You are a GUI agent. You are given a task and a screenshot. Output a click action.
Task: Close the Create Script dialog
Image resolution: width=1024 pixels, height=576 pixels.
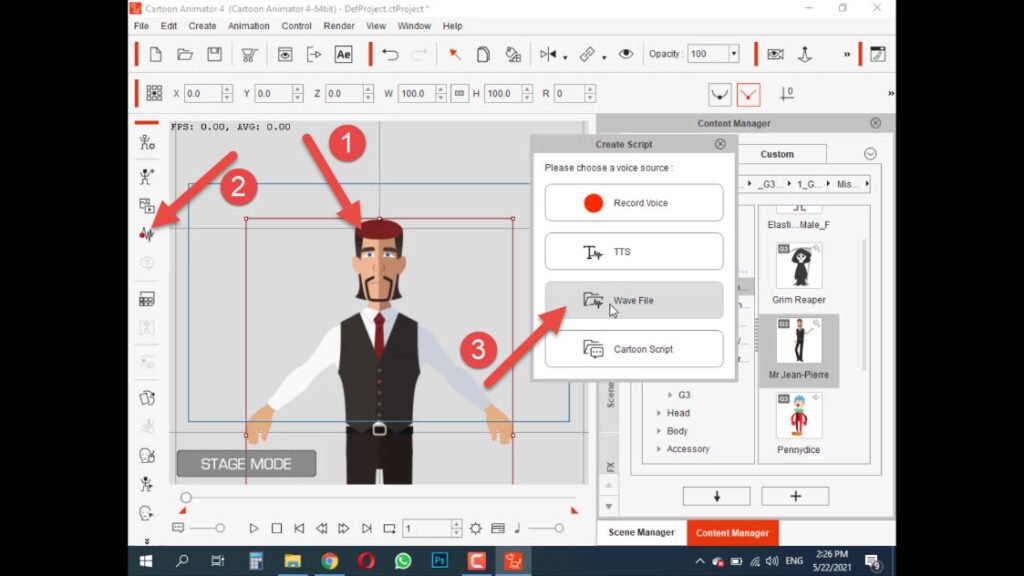click(x=720, y=144)
